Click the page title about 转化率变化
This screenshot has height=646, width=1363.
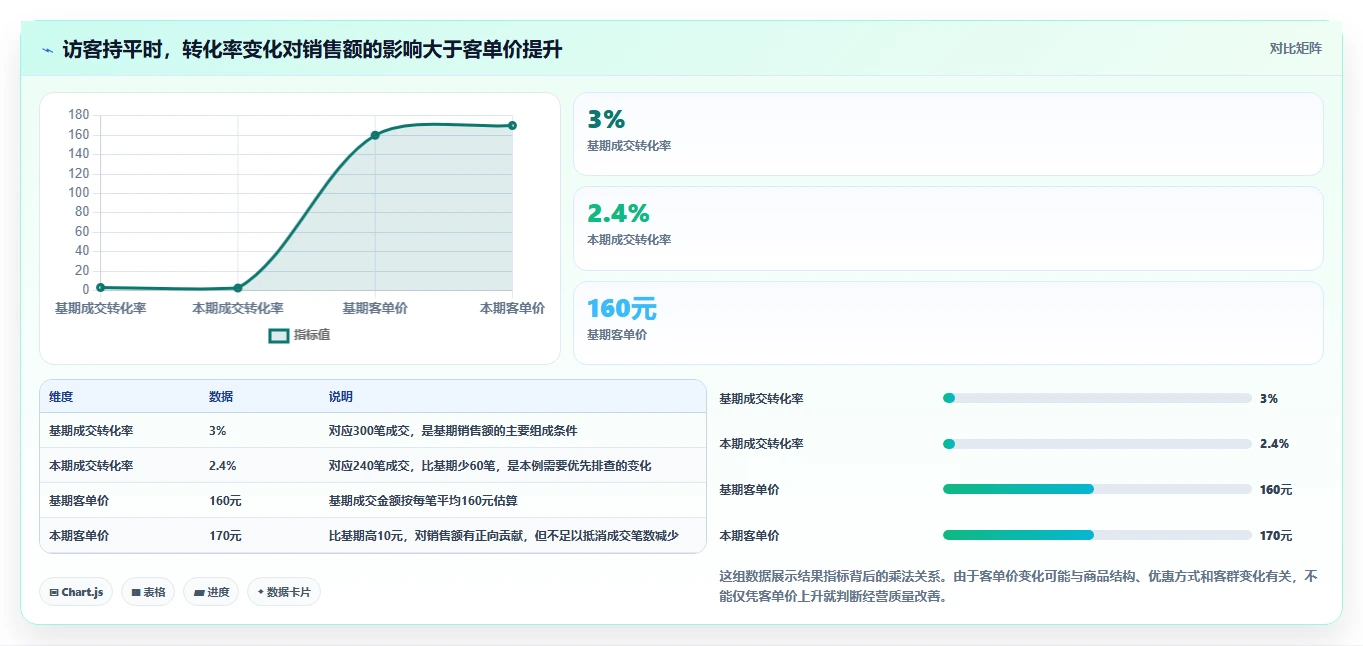tap(312, 49)
